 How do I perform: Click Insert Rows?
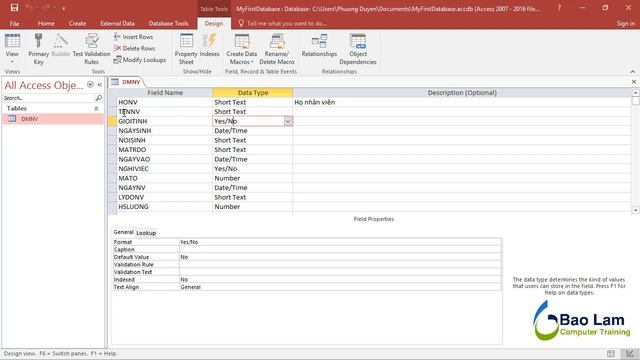[133, 37]
